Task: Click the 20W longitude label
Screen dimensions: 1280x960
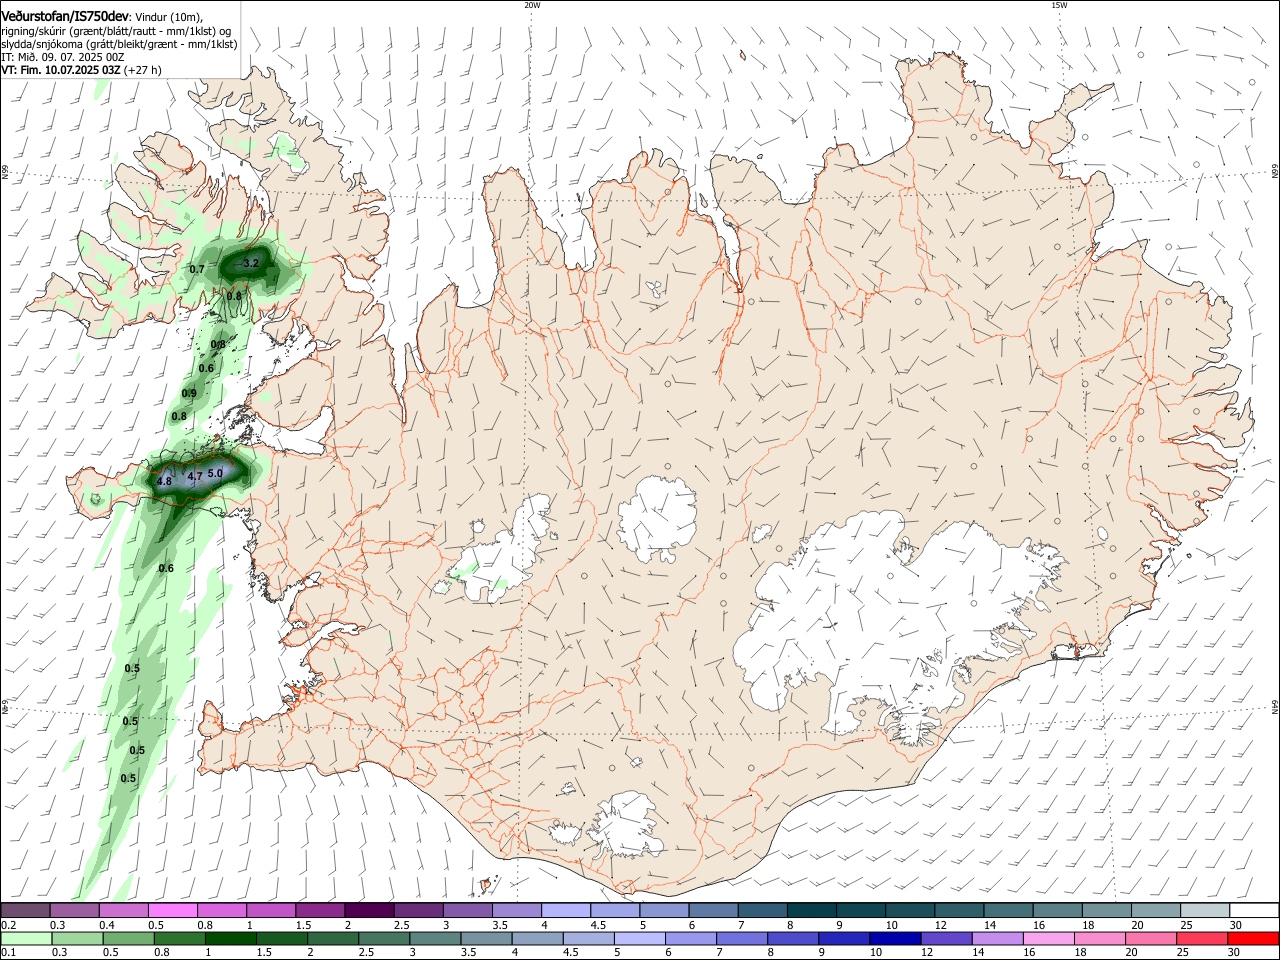Action: (x=532, y=5)
